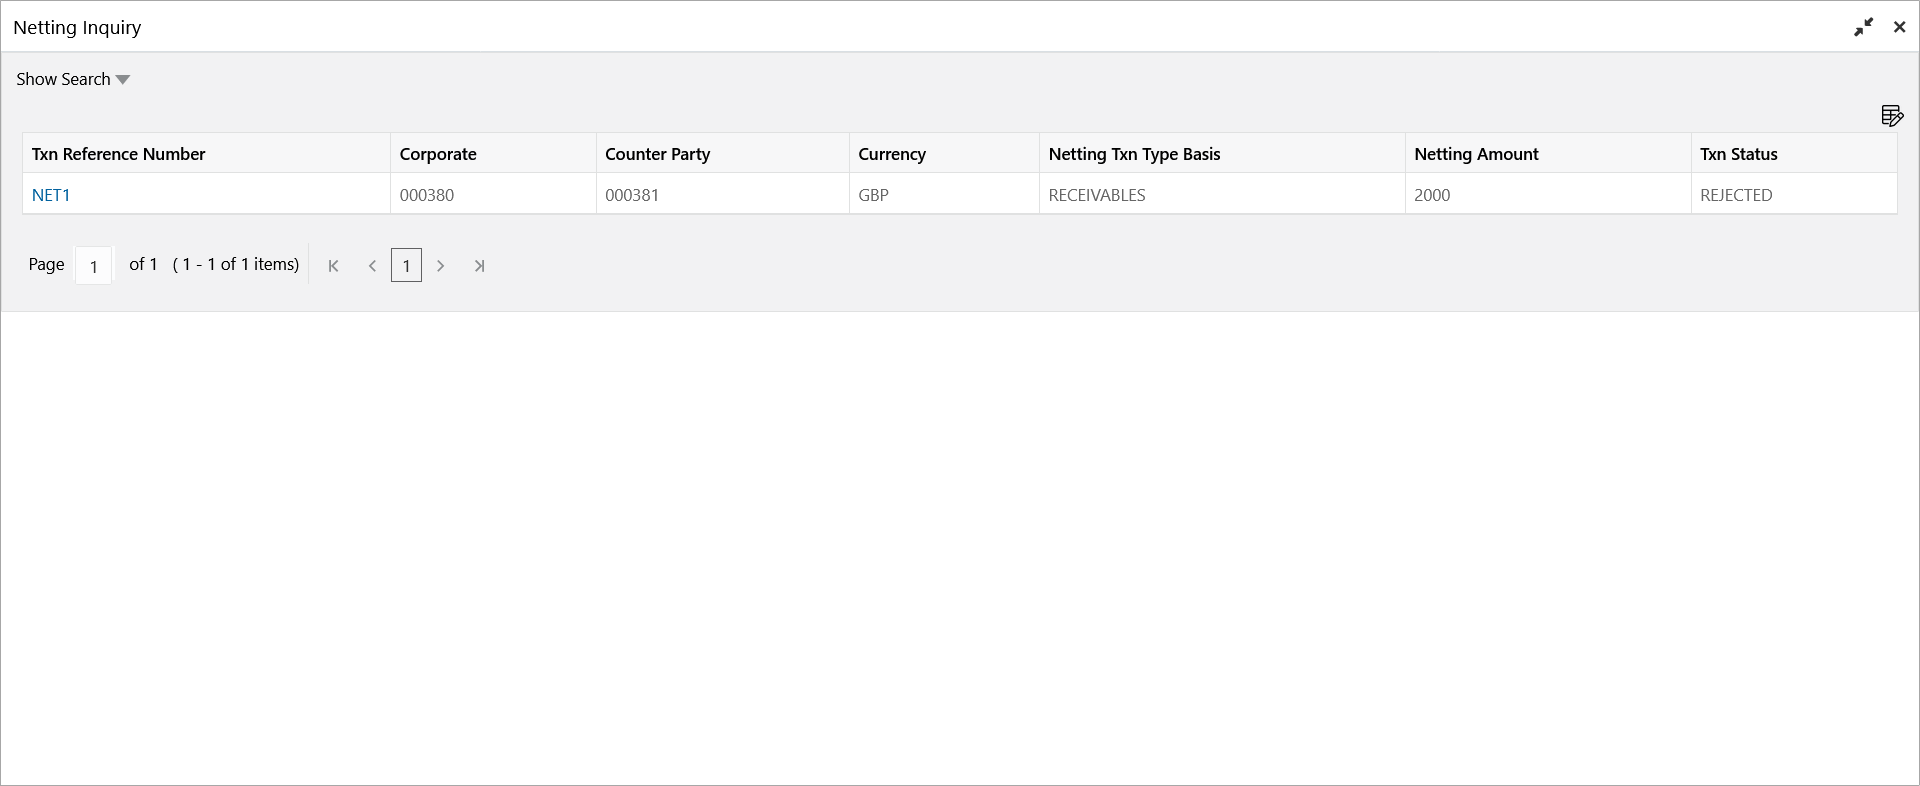The height and width of the screenshot is (786, 1920).
Task: Go to the last page
Action: [479, 266]
